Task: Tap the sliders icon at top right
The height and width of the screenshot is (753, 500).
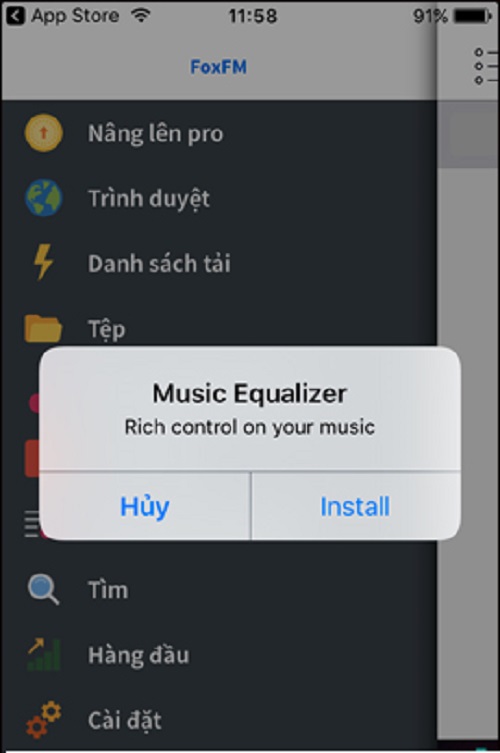Action: coord(486,66)
